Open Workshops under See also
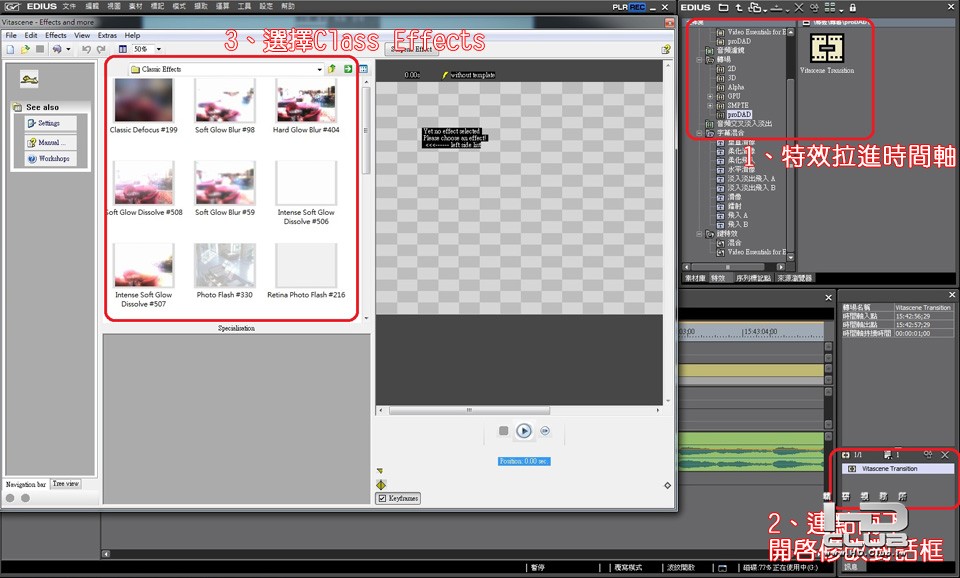The width and height of the screenshot is (960, 578). tap(51, 159)
